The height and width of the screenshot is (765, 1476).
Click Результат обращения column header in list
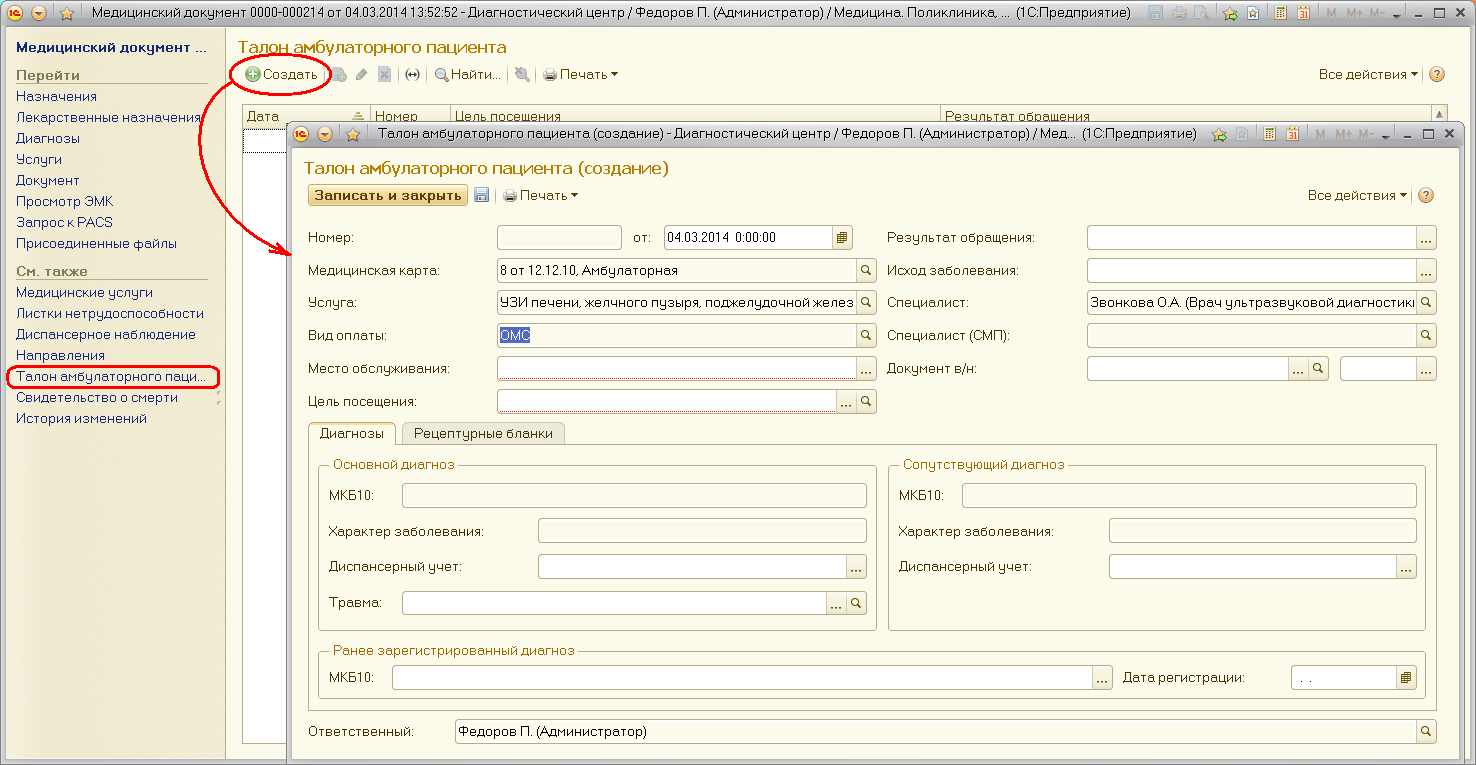coord(1187,117)
